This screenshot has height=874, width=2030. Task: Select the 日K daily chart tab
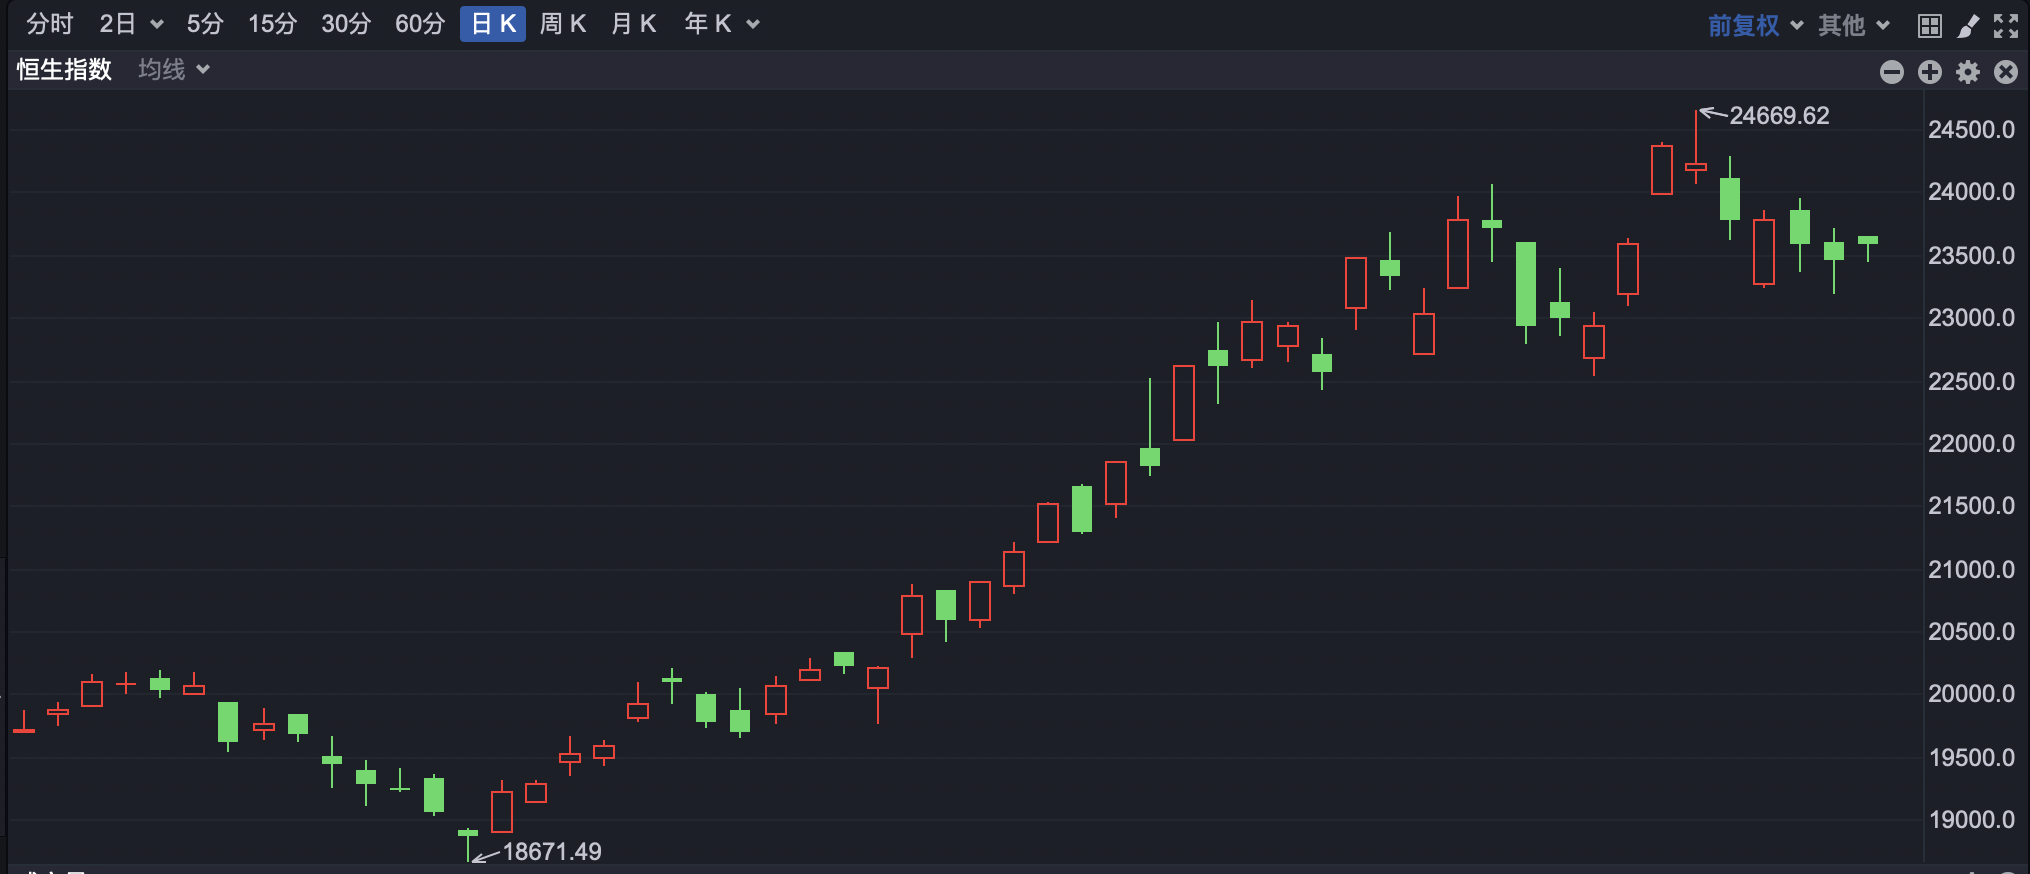click(x=493, y=24)
